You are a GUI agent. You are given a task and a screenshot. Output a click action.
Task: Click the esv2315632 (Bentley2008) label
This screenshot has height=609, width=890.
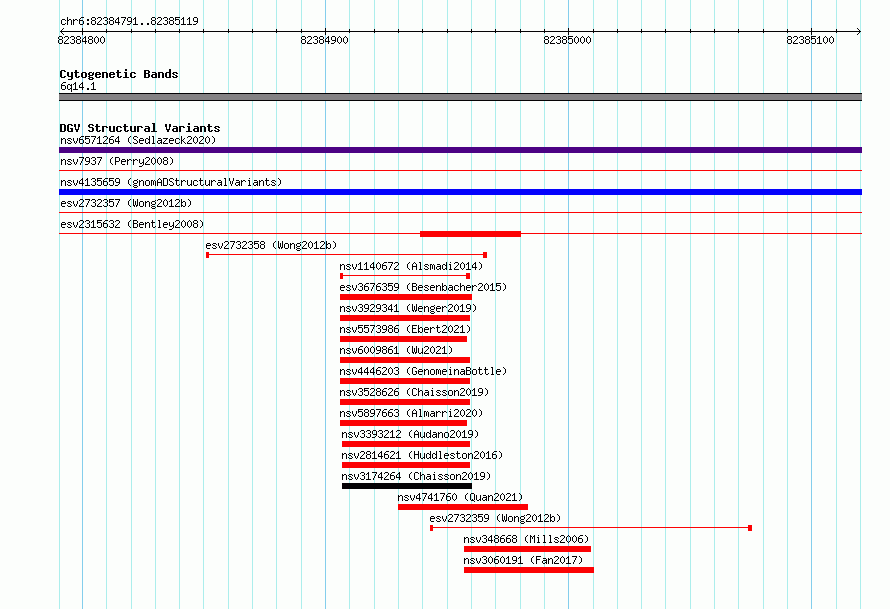tap(132, 224)
